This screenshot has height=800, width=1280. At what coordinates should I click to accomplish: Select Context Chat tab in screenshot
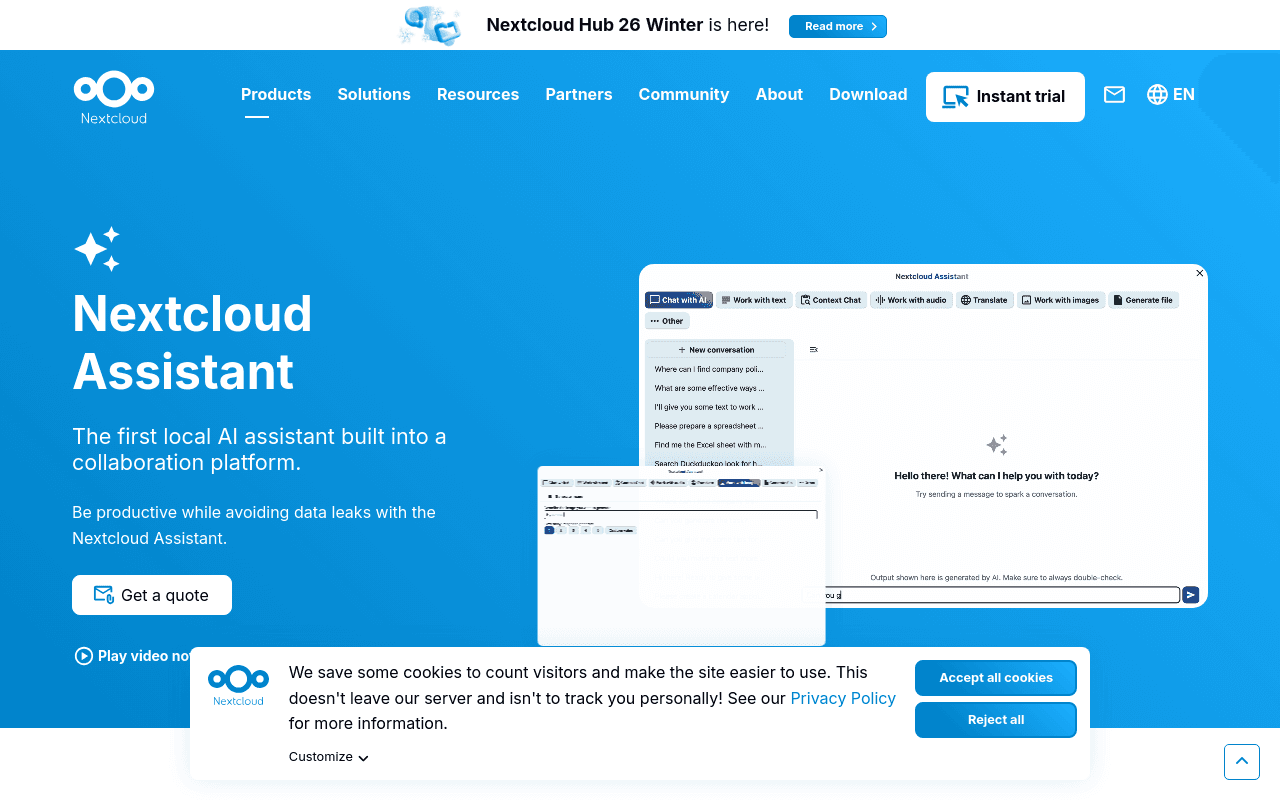[831, 300]
